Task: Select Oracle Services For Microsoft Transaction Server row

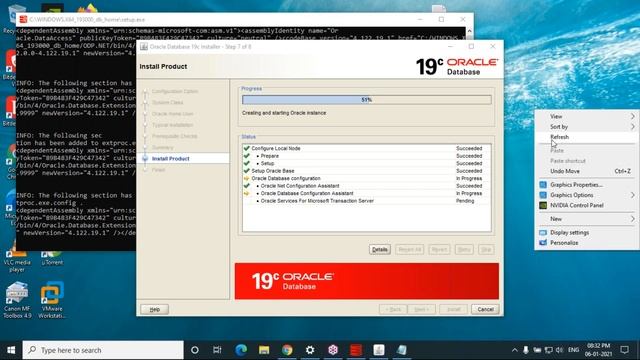Action: click(x=367, y=201)
